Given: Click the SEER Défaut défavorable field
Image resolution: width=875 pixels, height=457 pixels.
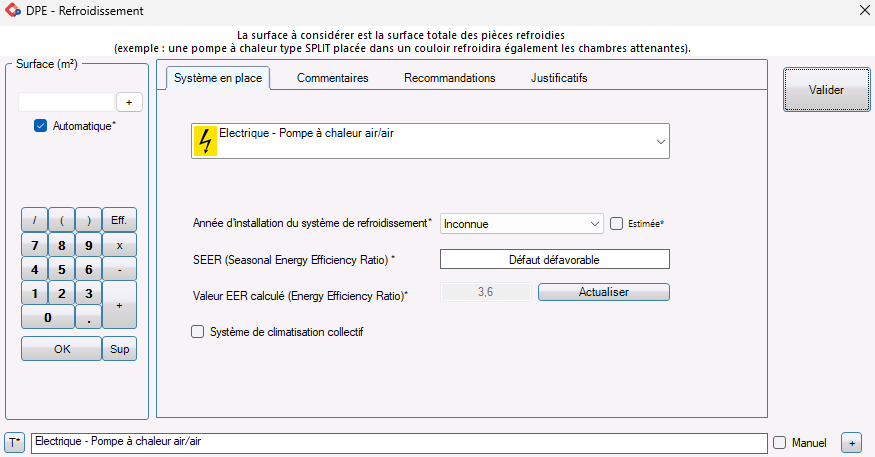Looking at the screenshot, I should [x=554, y=259].
